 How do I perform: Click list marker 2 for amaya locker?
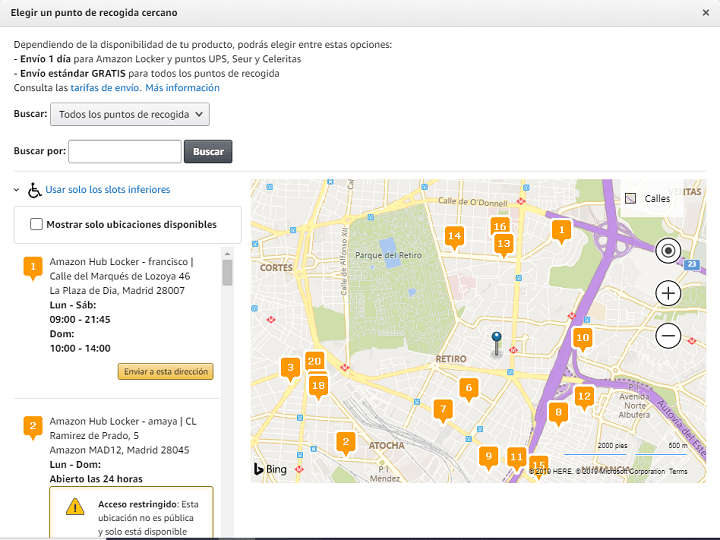pyautogui.click(x=33, y=427)
